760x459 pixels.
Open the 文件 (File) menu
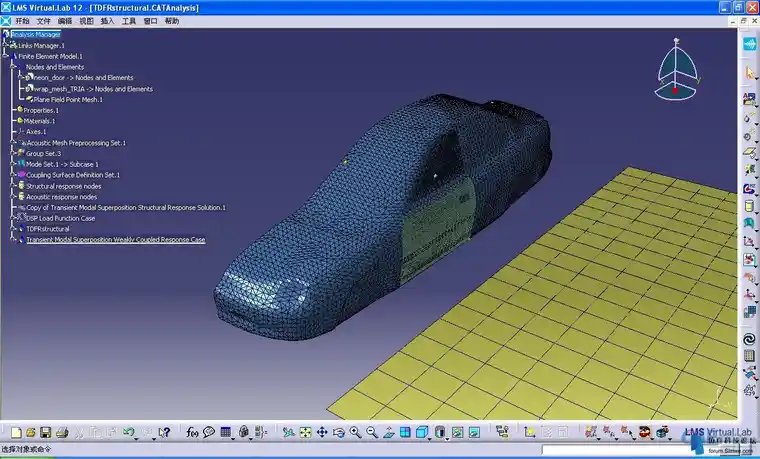pyautogui.click(x=44, y=21)
